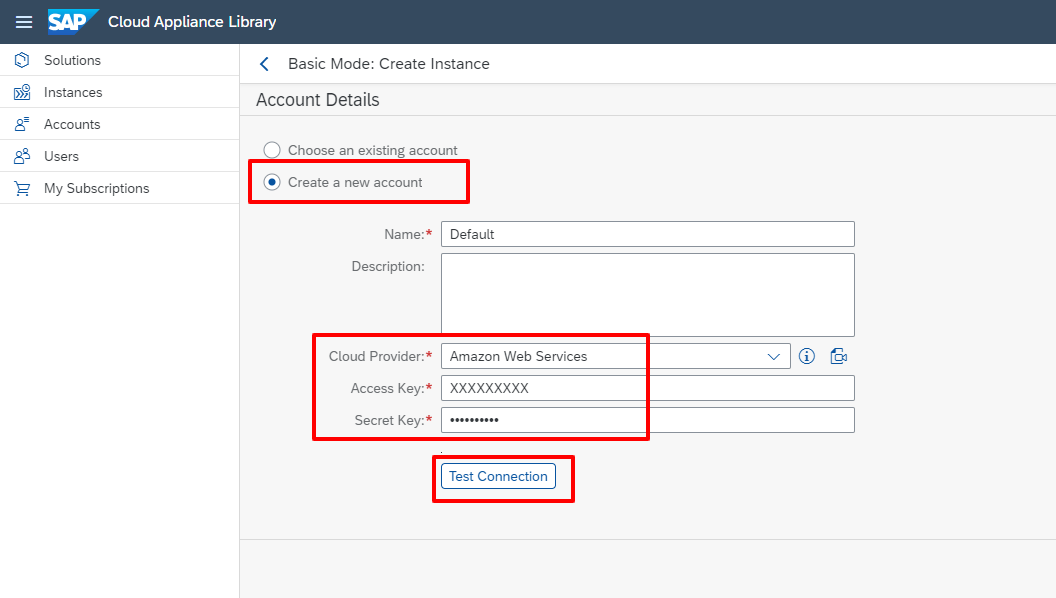Select 'Choose an existing account' radio button
Viewport: 1056px width, 598px height.
[272, 150]
